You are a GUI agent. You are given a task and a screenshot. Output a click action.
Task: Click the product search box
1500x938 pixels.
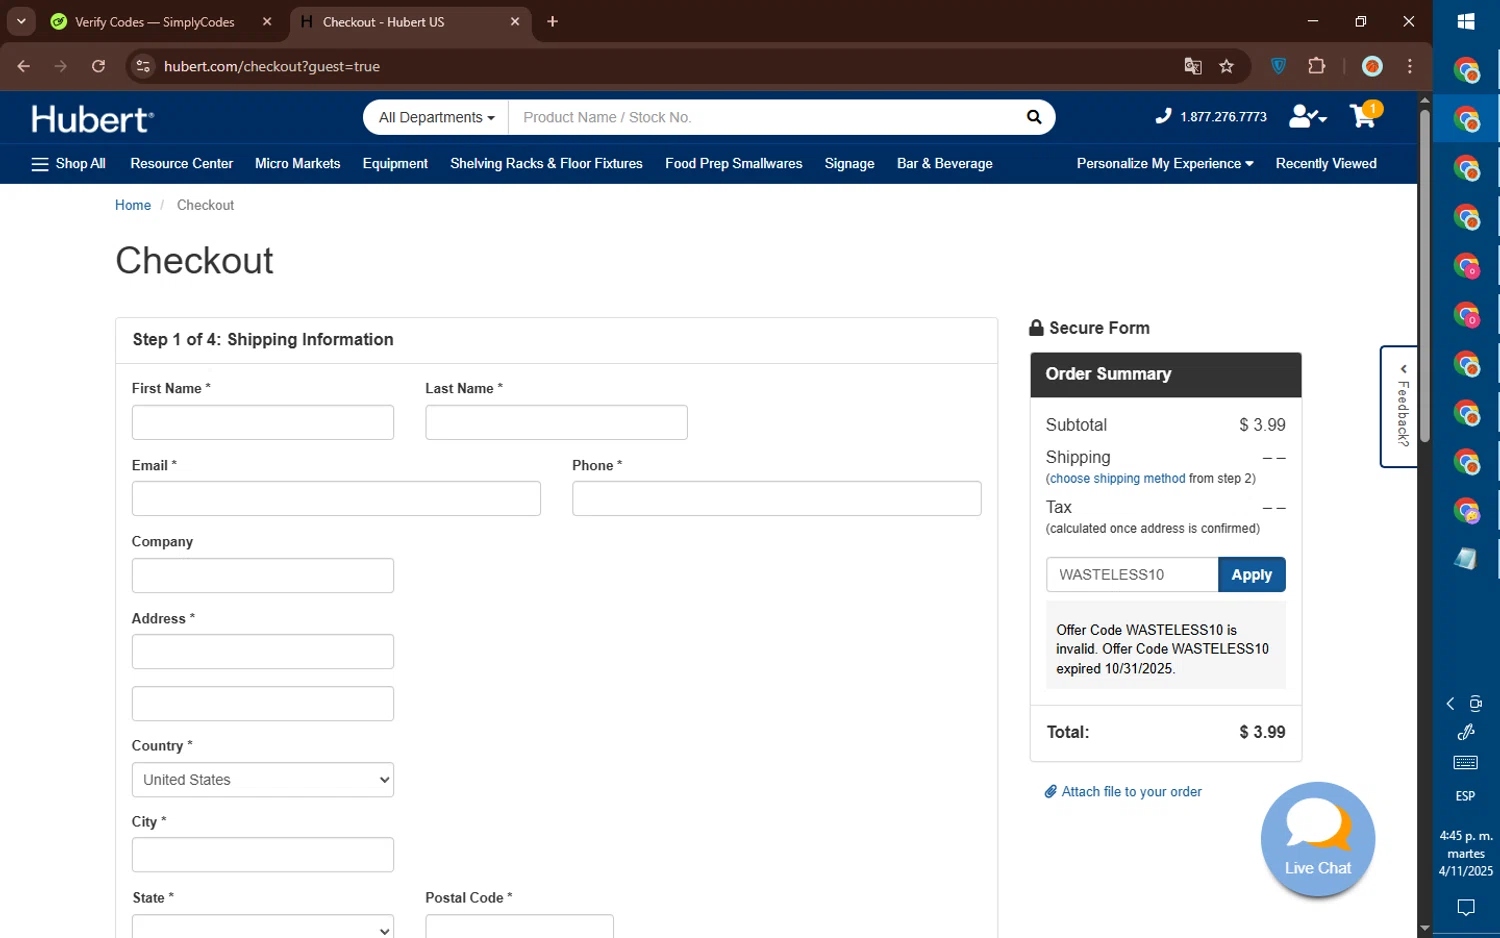pyautogui.click(x=765, y=117)
